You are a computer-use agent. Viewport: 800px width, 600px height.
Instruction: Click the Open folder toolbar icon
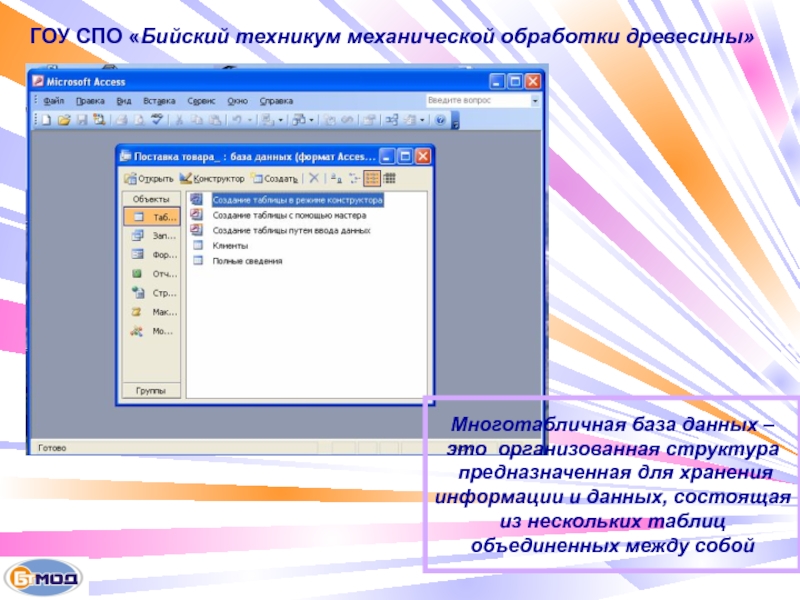64,120
